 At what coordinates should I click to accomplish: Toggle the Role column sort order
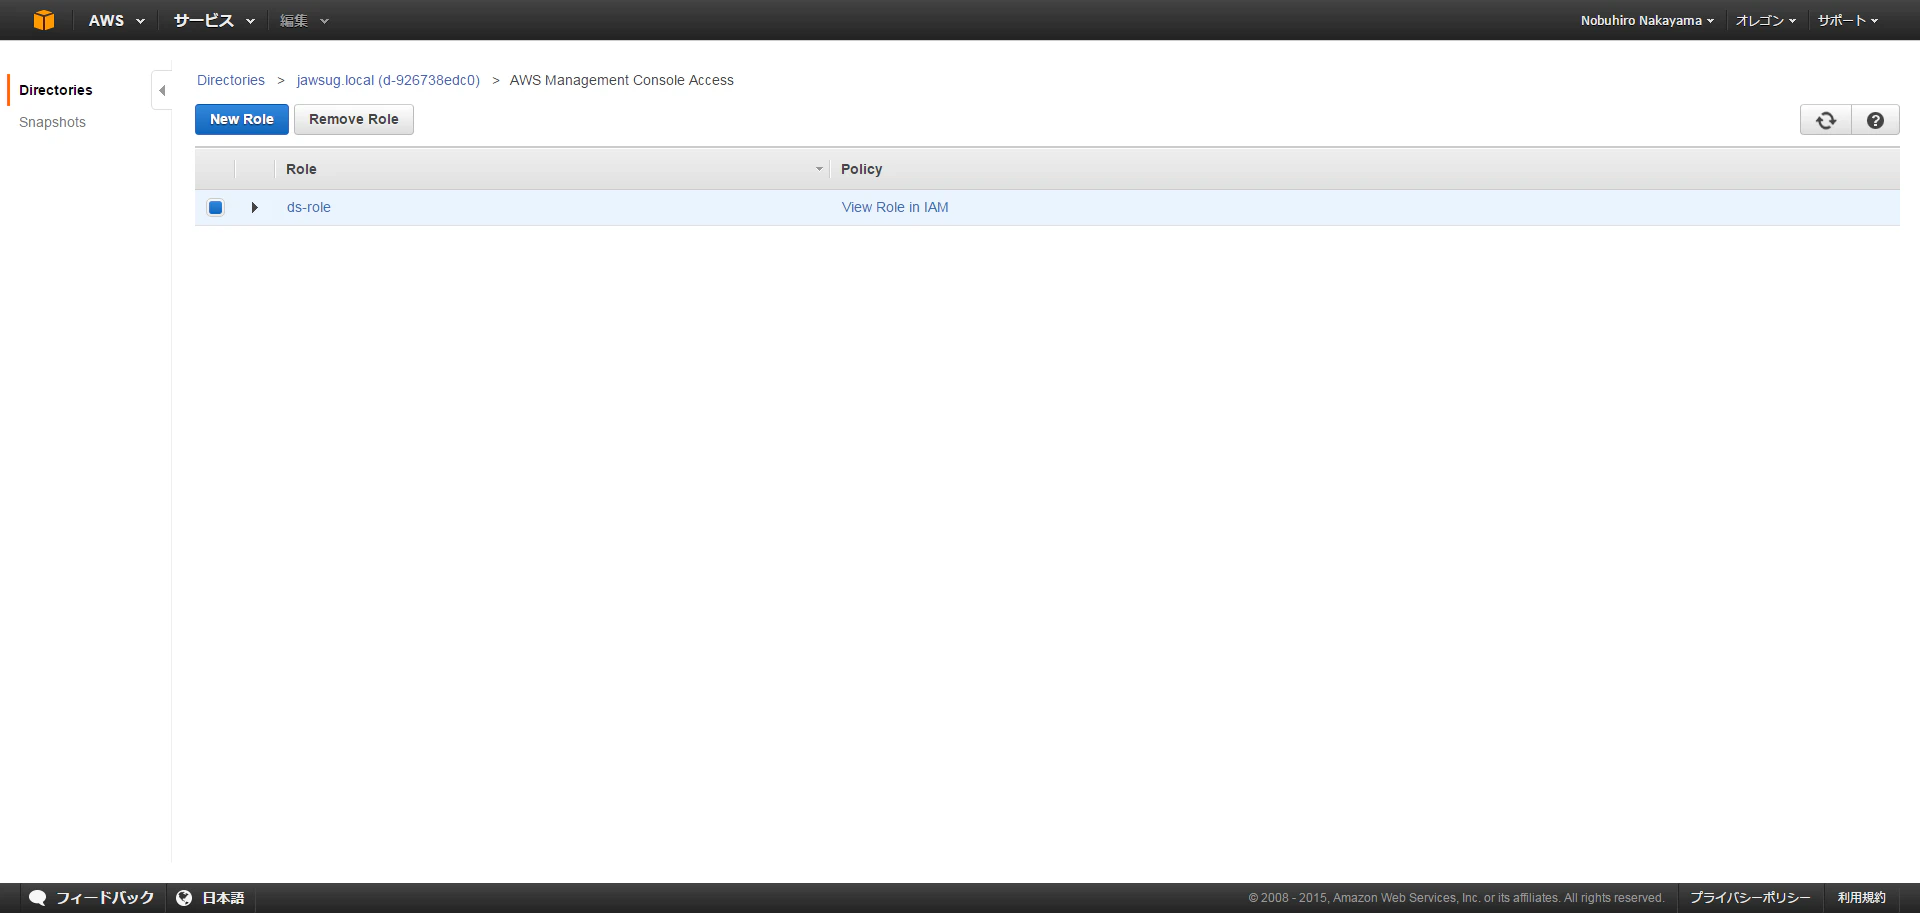pyautogui.click(x=820, y=168)
